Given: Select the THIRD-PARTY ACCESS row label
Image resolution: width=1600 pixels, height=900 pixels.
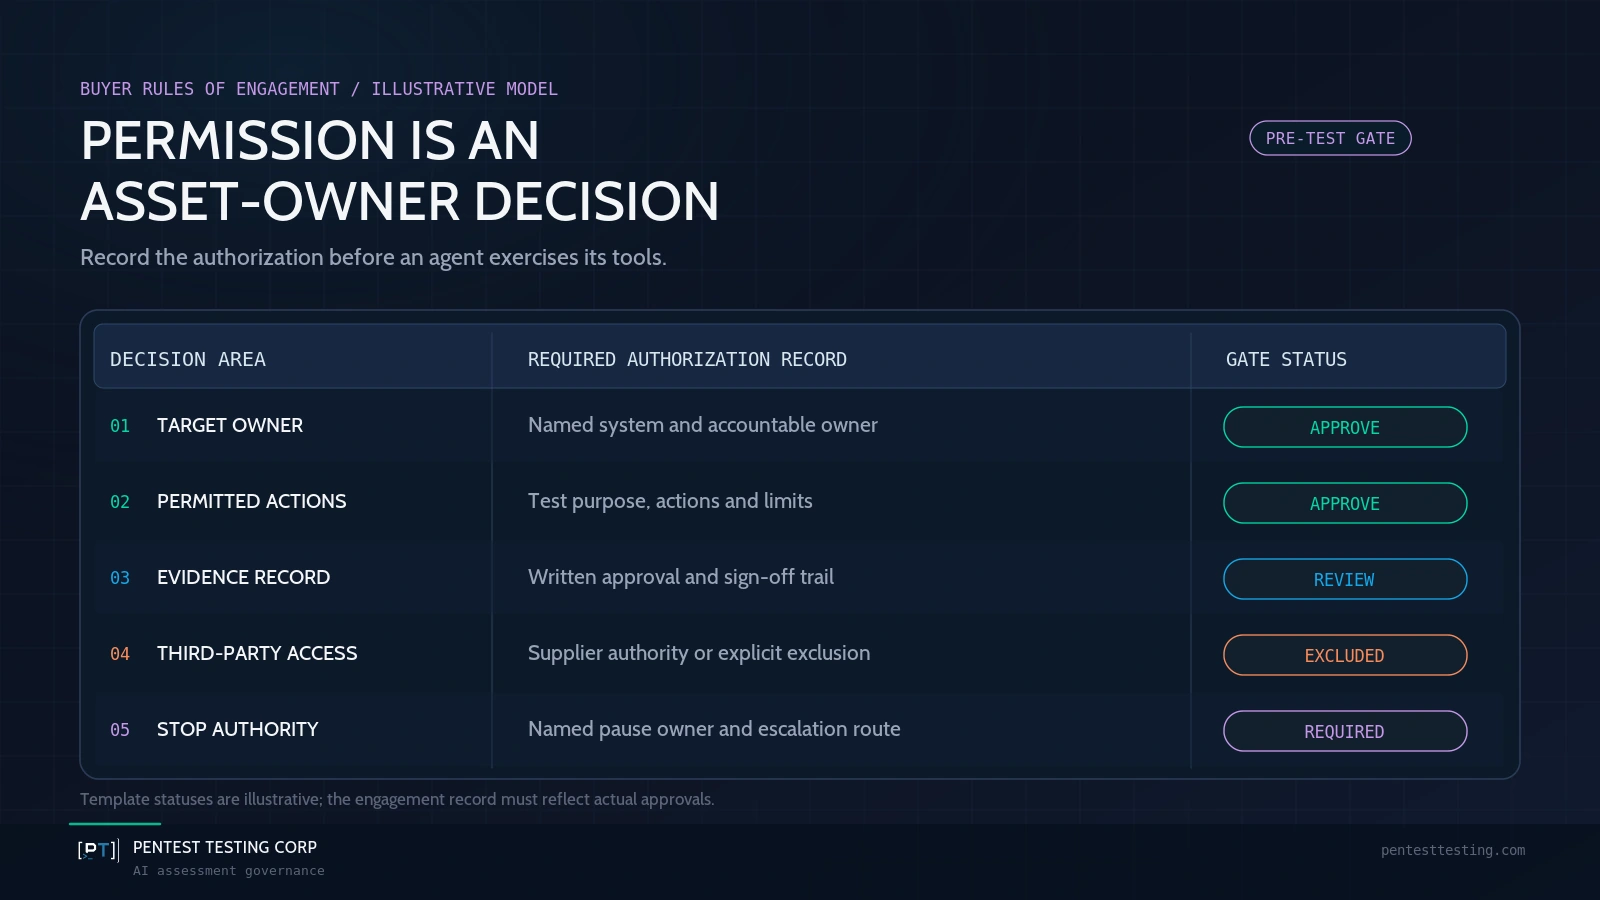Looking at the screenshot, I should click(x=257, y=653).
